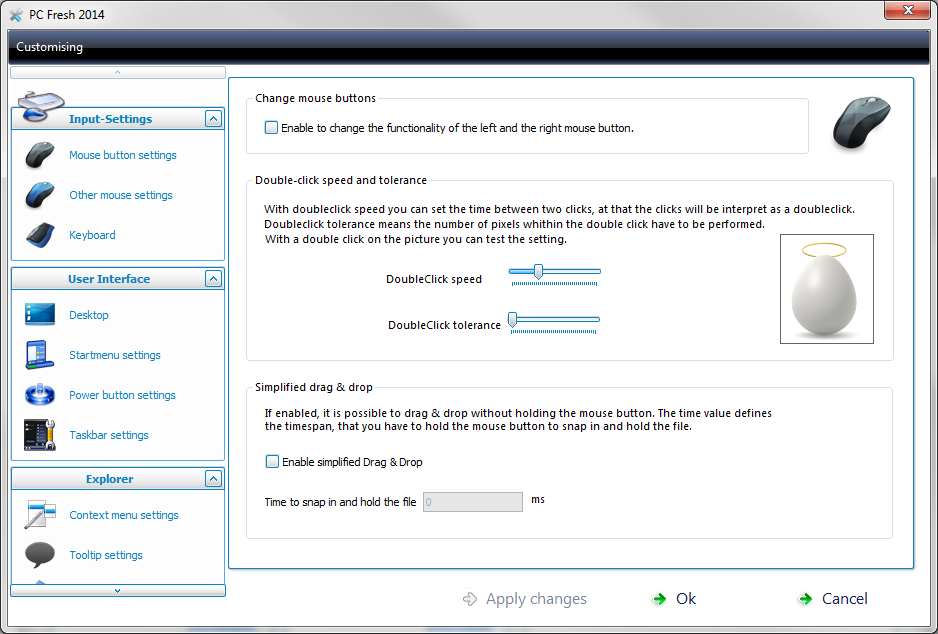Open Keyboard settings
Image resolution: width=938 pixels, height=634 pixels.
click(92, 235)
